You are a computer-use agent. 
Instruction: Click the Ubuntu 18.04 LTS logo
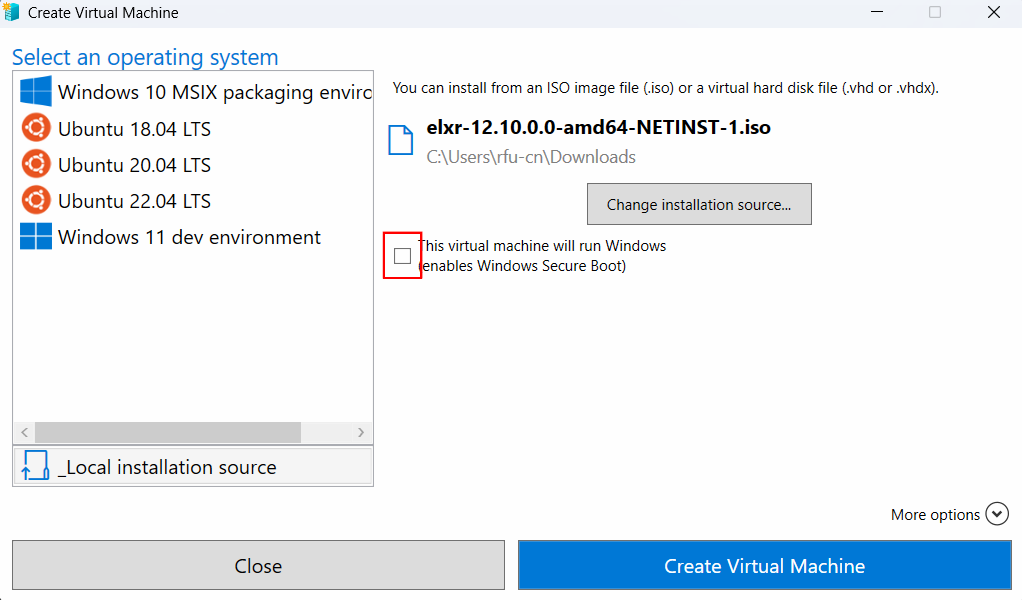[35, 128]
